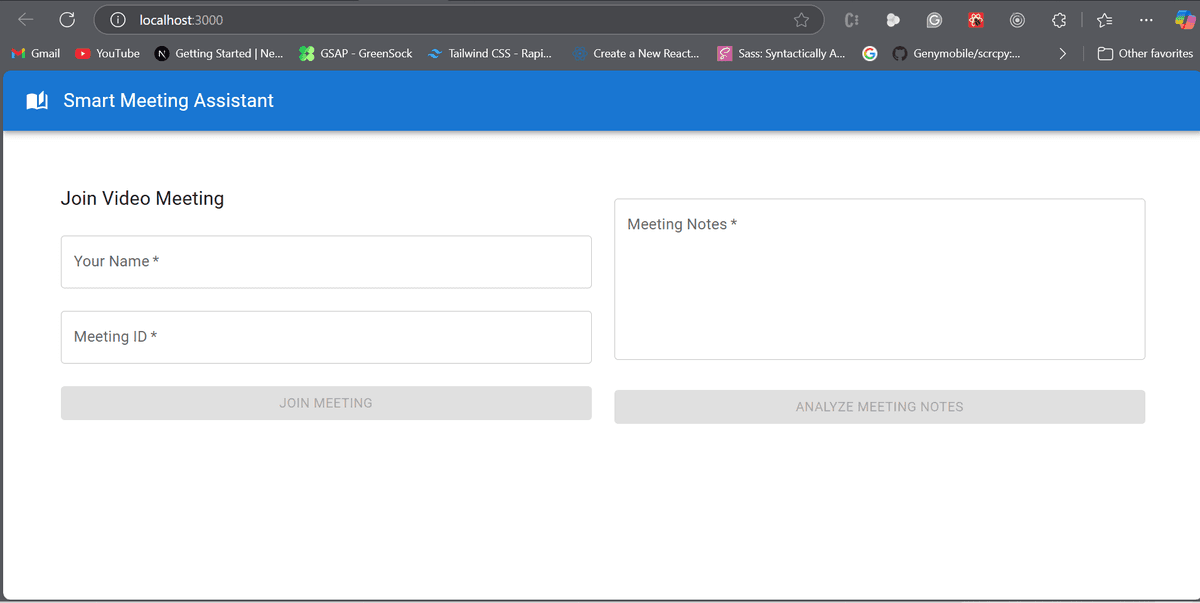Image resolution: width=1200 pixels, height=603 pixels.
Task: Open the browser Settings and more menu
Action: pyautogui.click(x=1146, y=20)
